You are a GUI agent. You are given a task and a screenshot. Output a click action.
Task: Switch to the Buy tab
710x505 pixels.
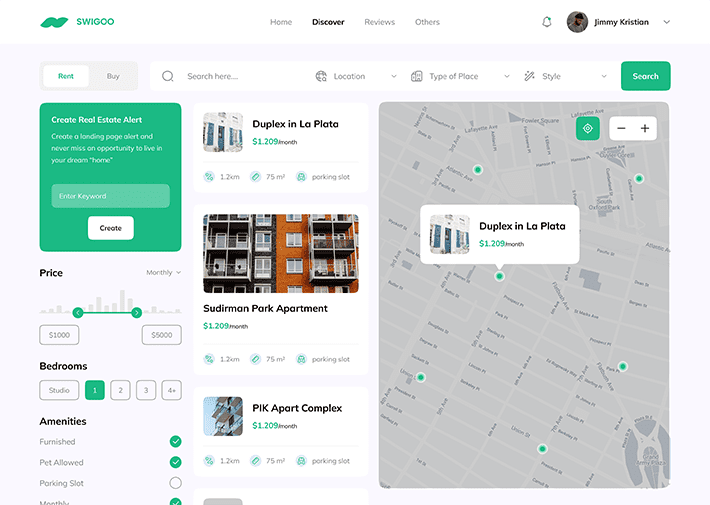pyautogui.click(x=113, y=76)
